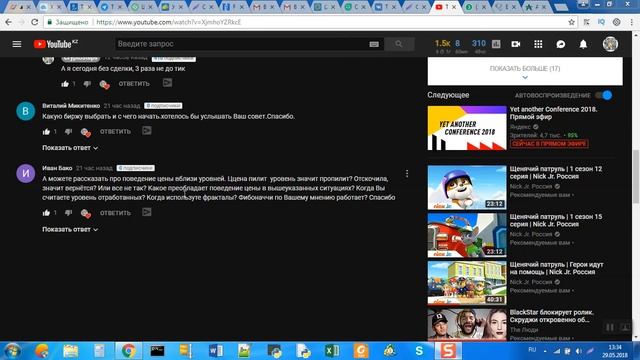
Task: Dislike the top comment about 'без сделки'
Action: point(87,84)
